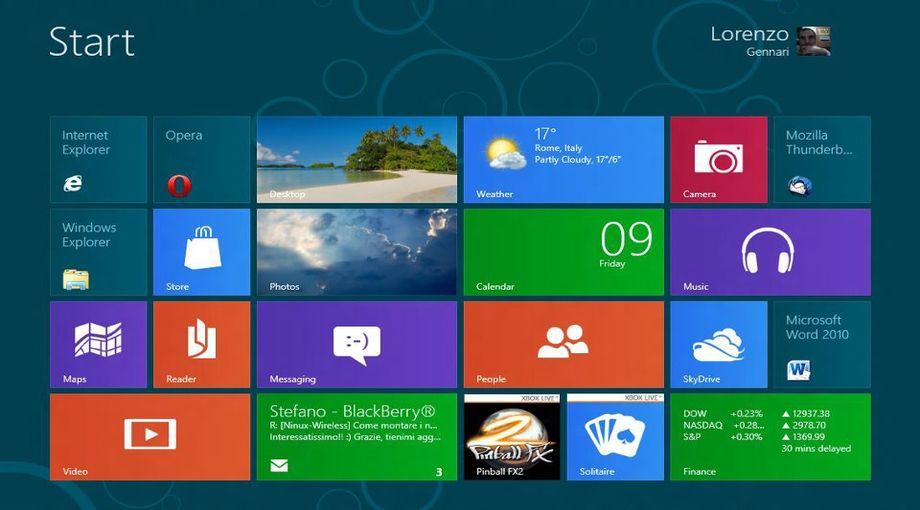Image resolution: width=920 pixels, height=510 pixels.
Task: Click the folder icon in the Windows Explorer tile
Action: click(x=76, y=280)
